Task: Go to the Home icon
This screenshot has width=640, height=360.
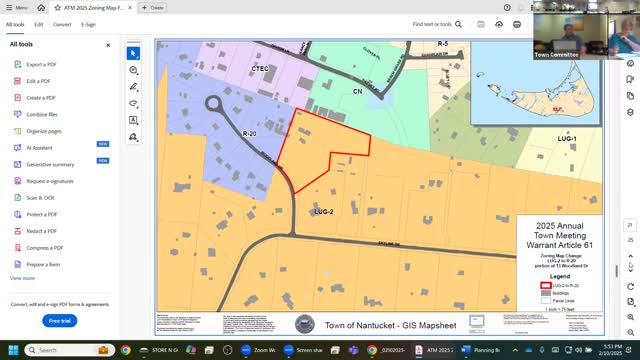Action: (x=41, y=7)
